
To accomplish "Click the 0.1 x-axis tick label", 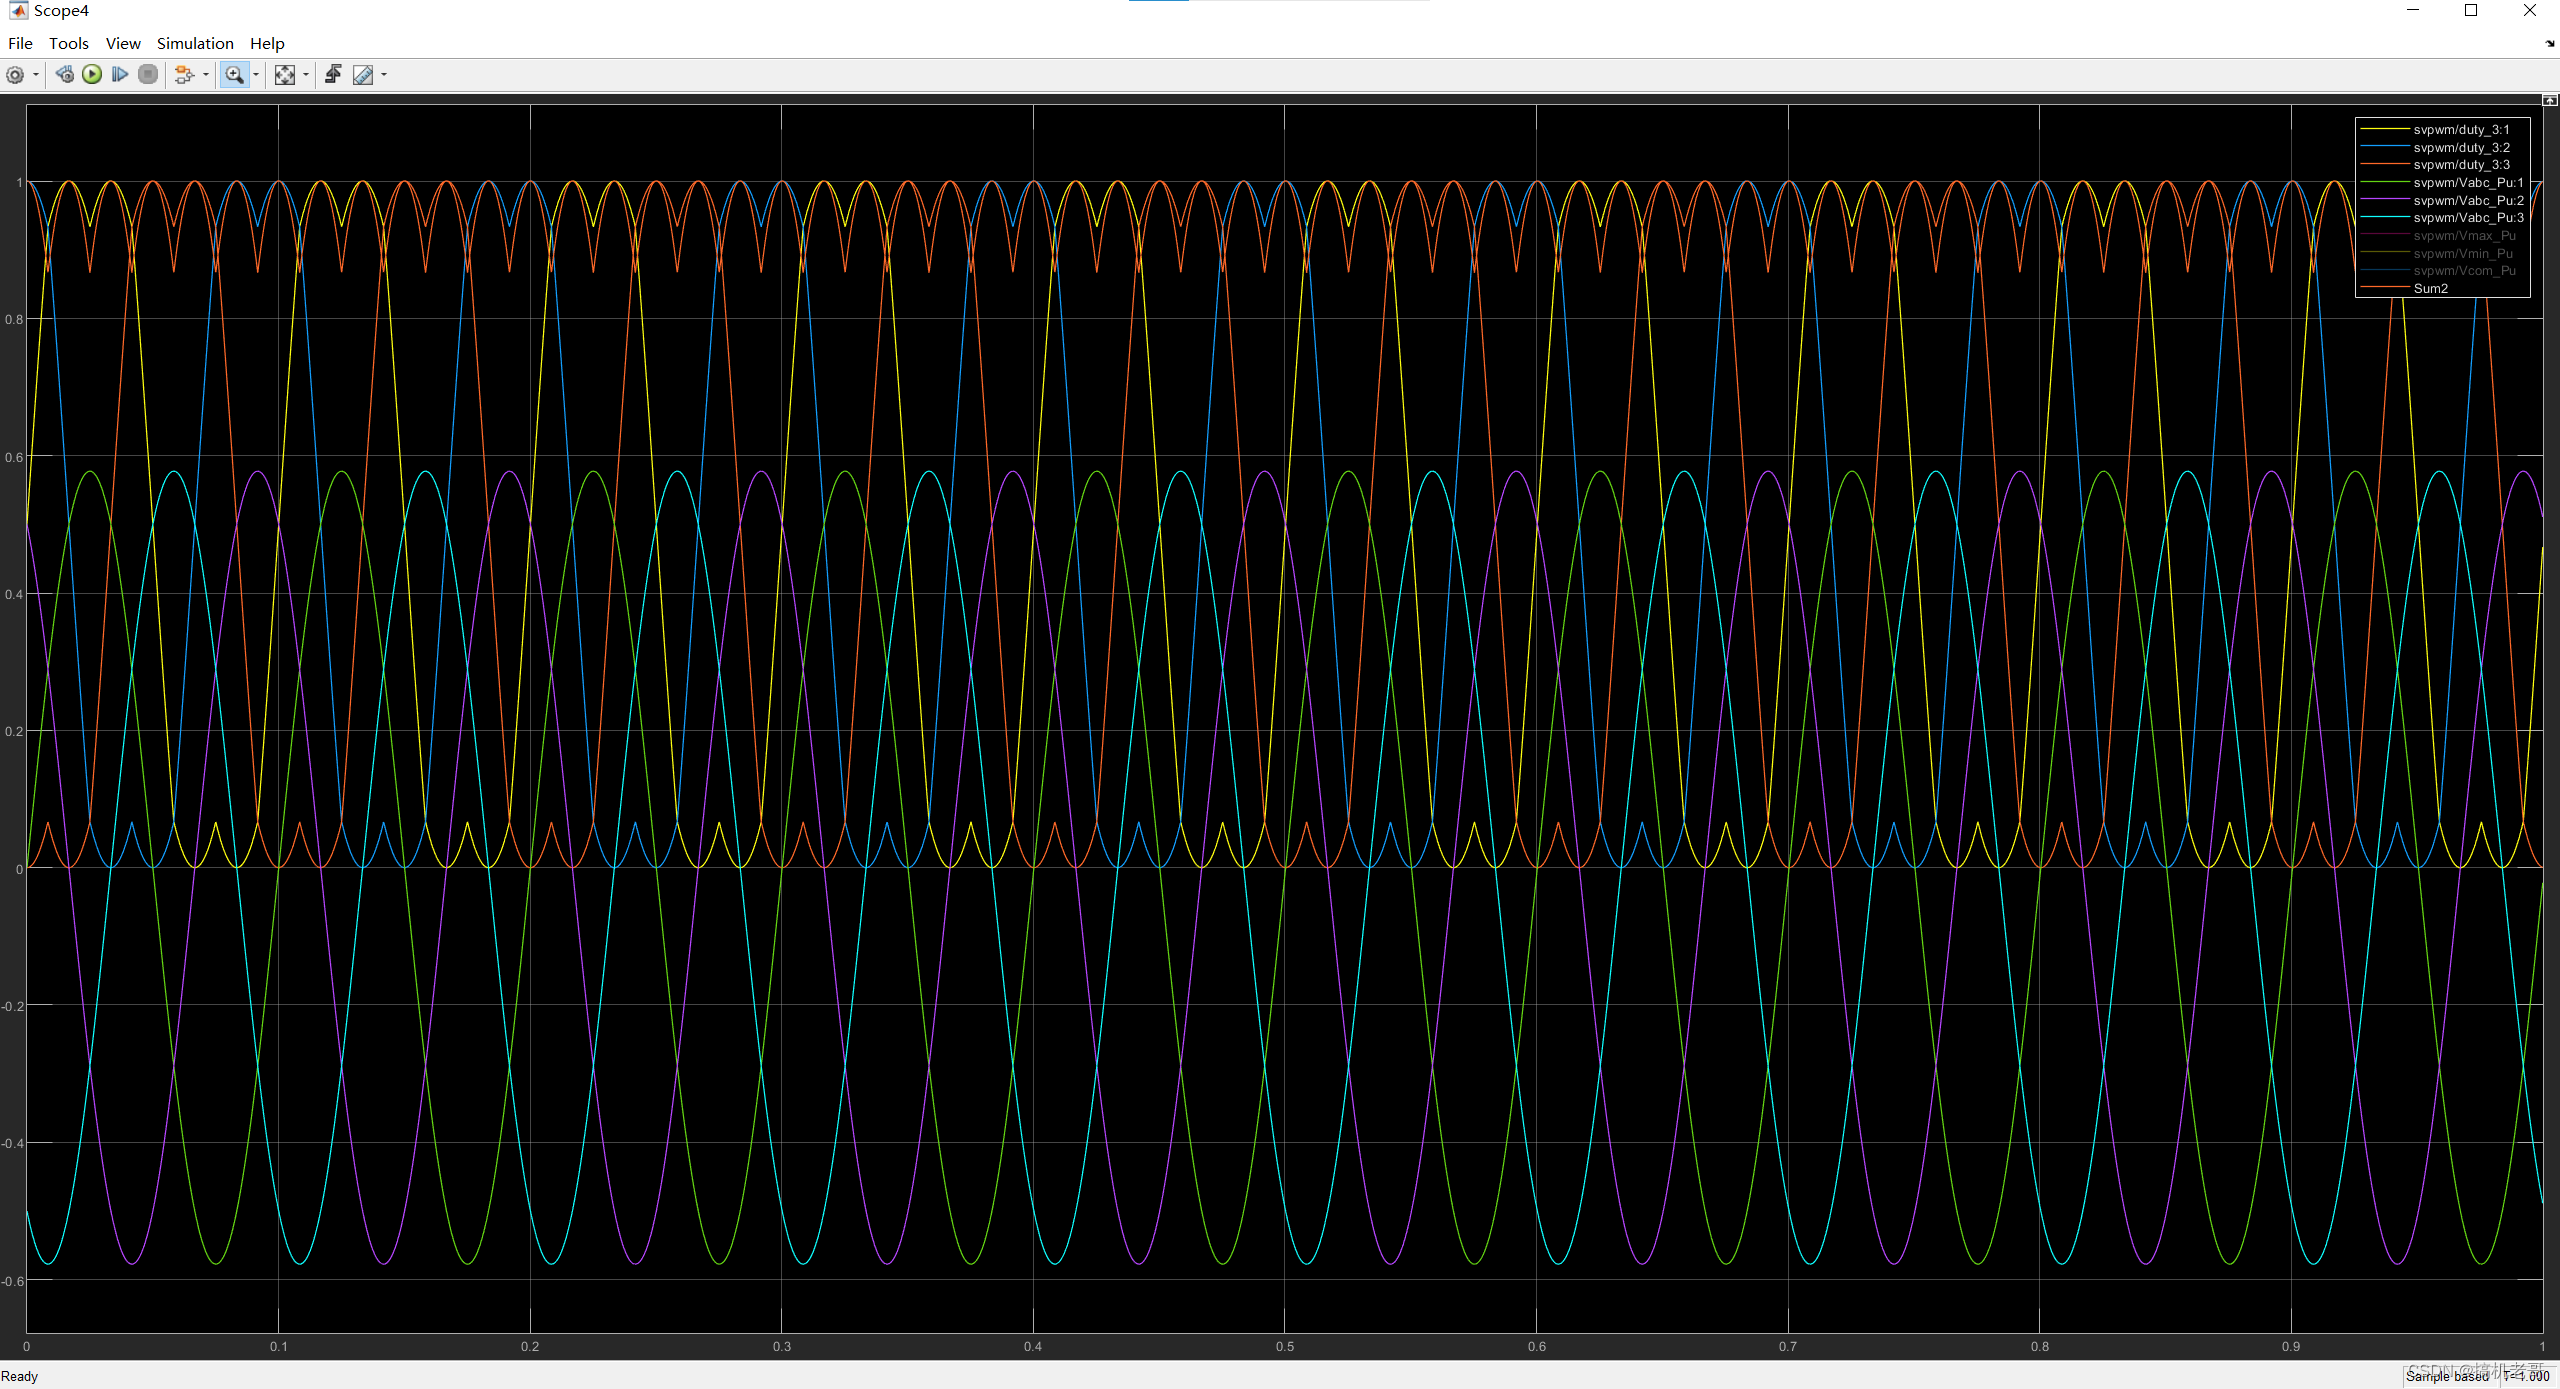I will [278, 1346].
